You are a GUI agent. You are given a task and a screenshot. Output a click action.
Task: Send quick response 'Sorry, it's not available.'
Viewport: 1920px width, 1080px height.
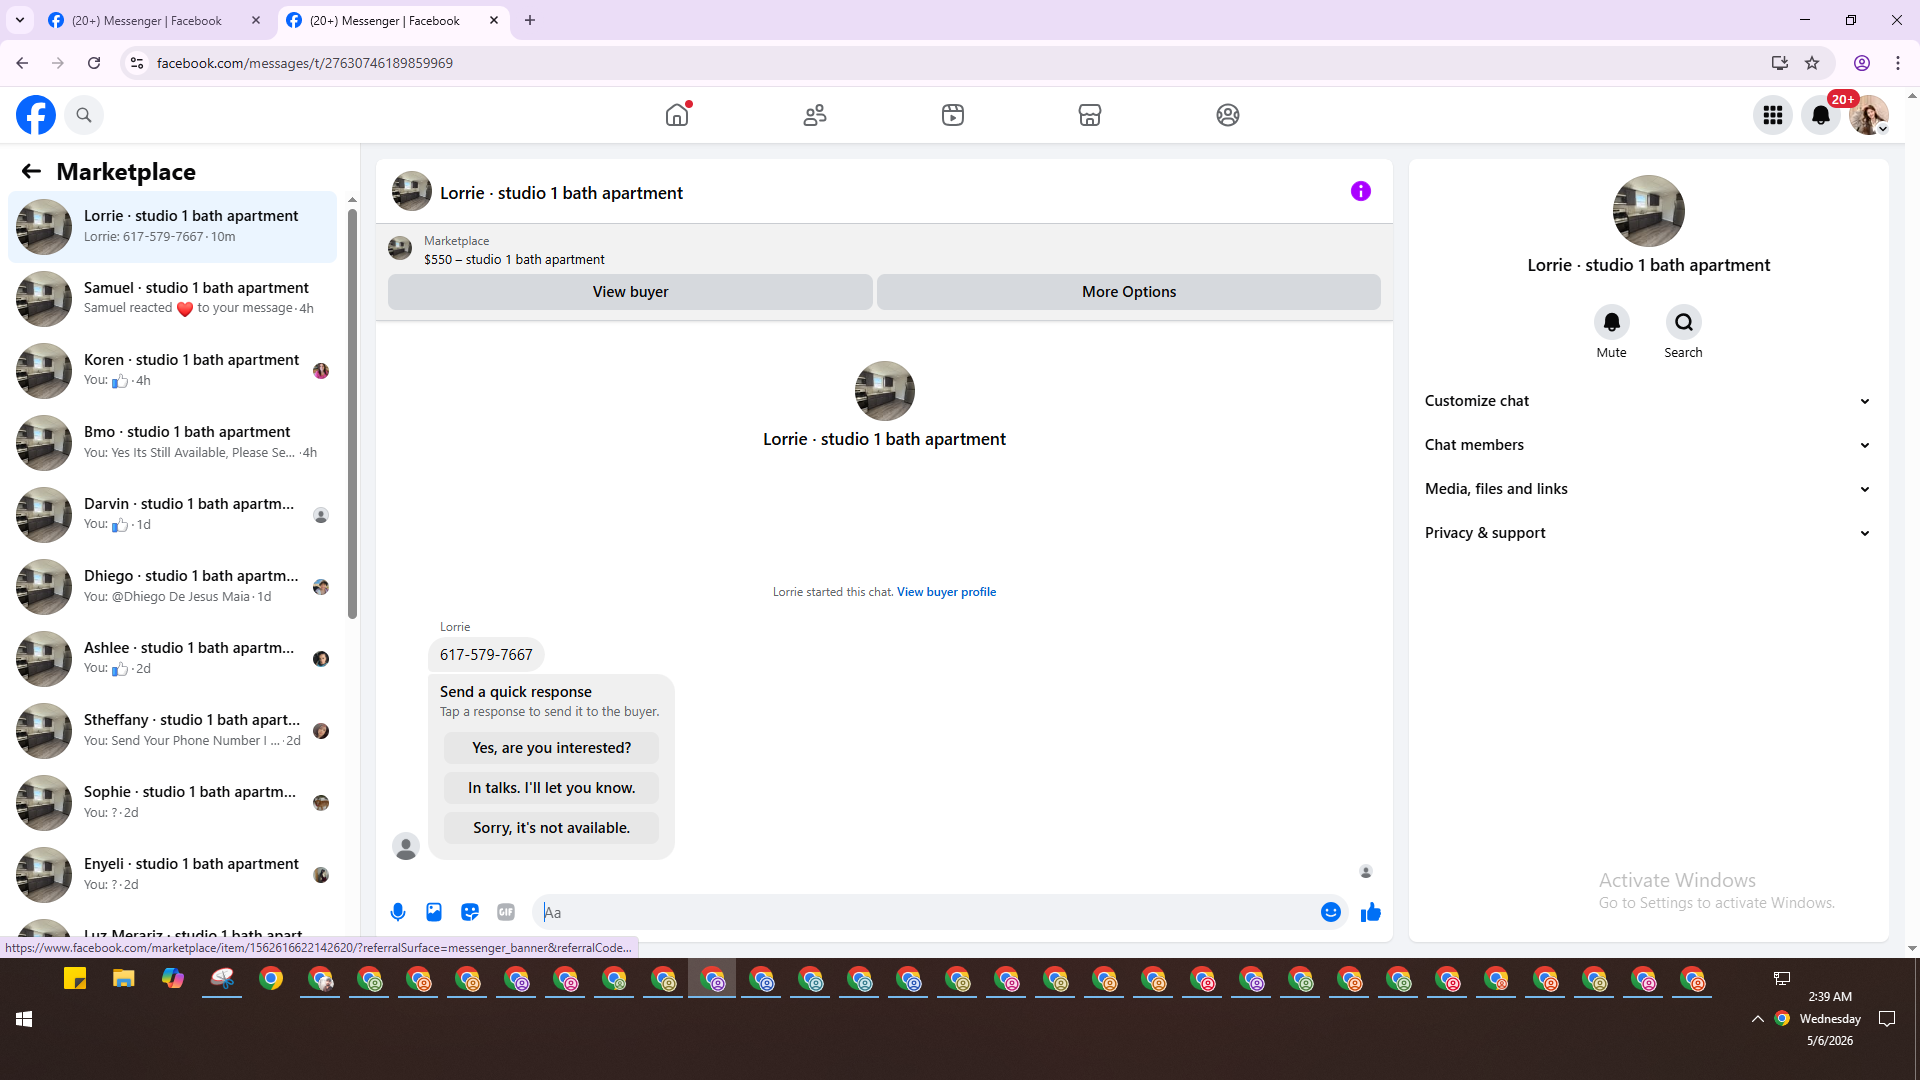tap(552, 828)
